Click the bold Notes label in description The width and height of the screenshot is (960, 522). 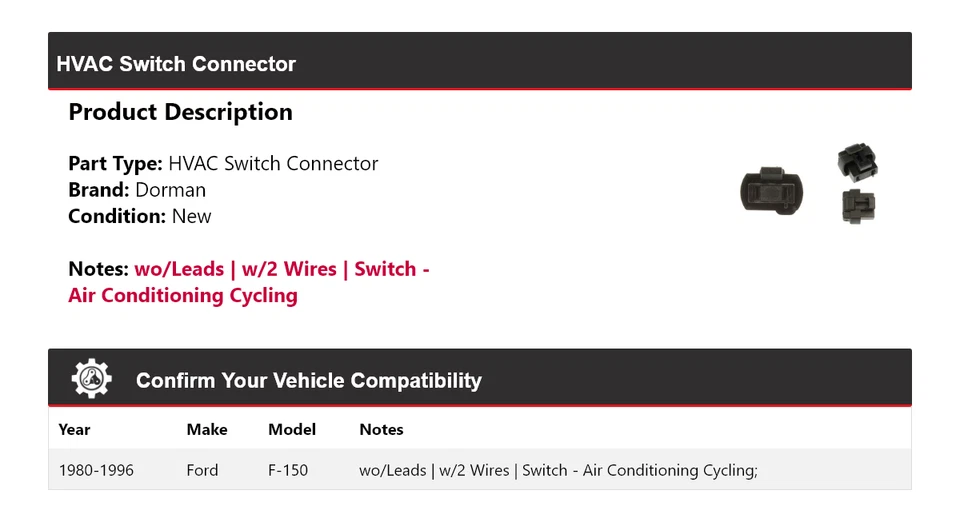(98, 269)
